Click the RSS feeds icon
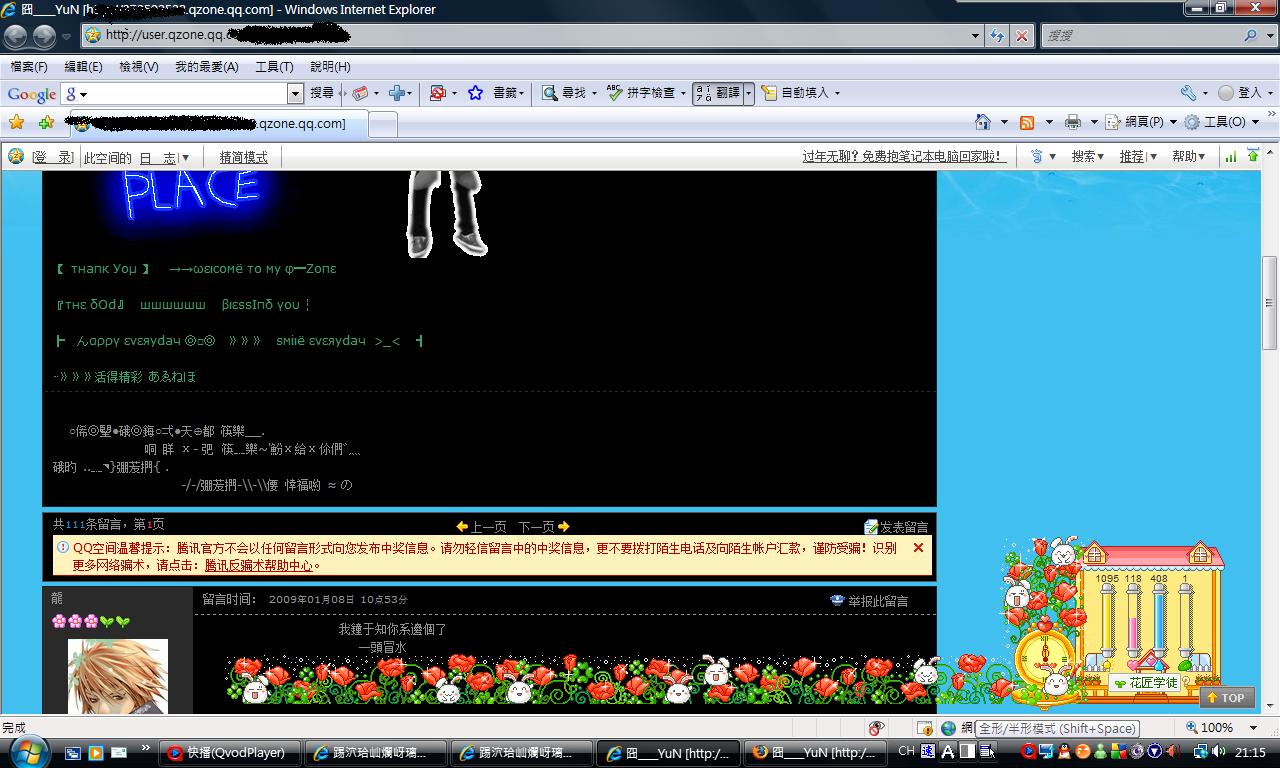Image resolution: width=1280 pixels, height=768 pixels. coord(1027,122)
